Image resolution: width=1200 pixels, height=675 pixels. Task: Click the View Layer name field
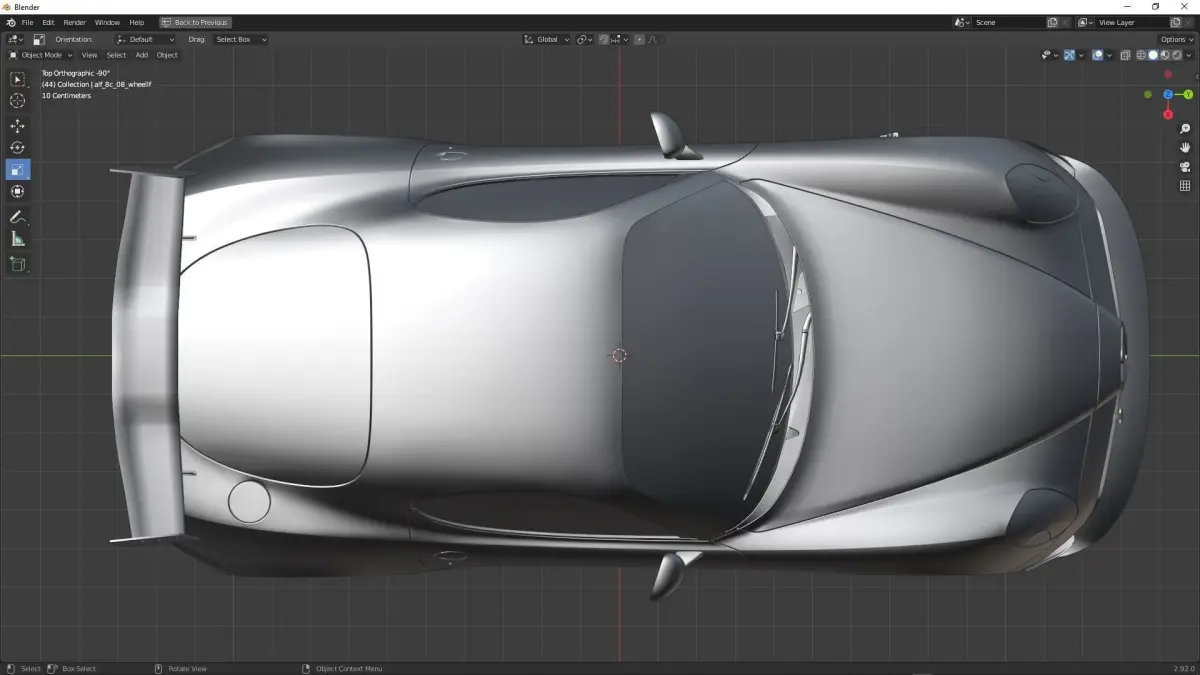[1131, 22]
